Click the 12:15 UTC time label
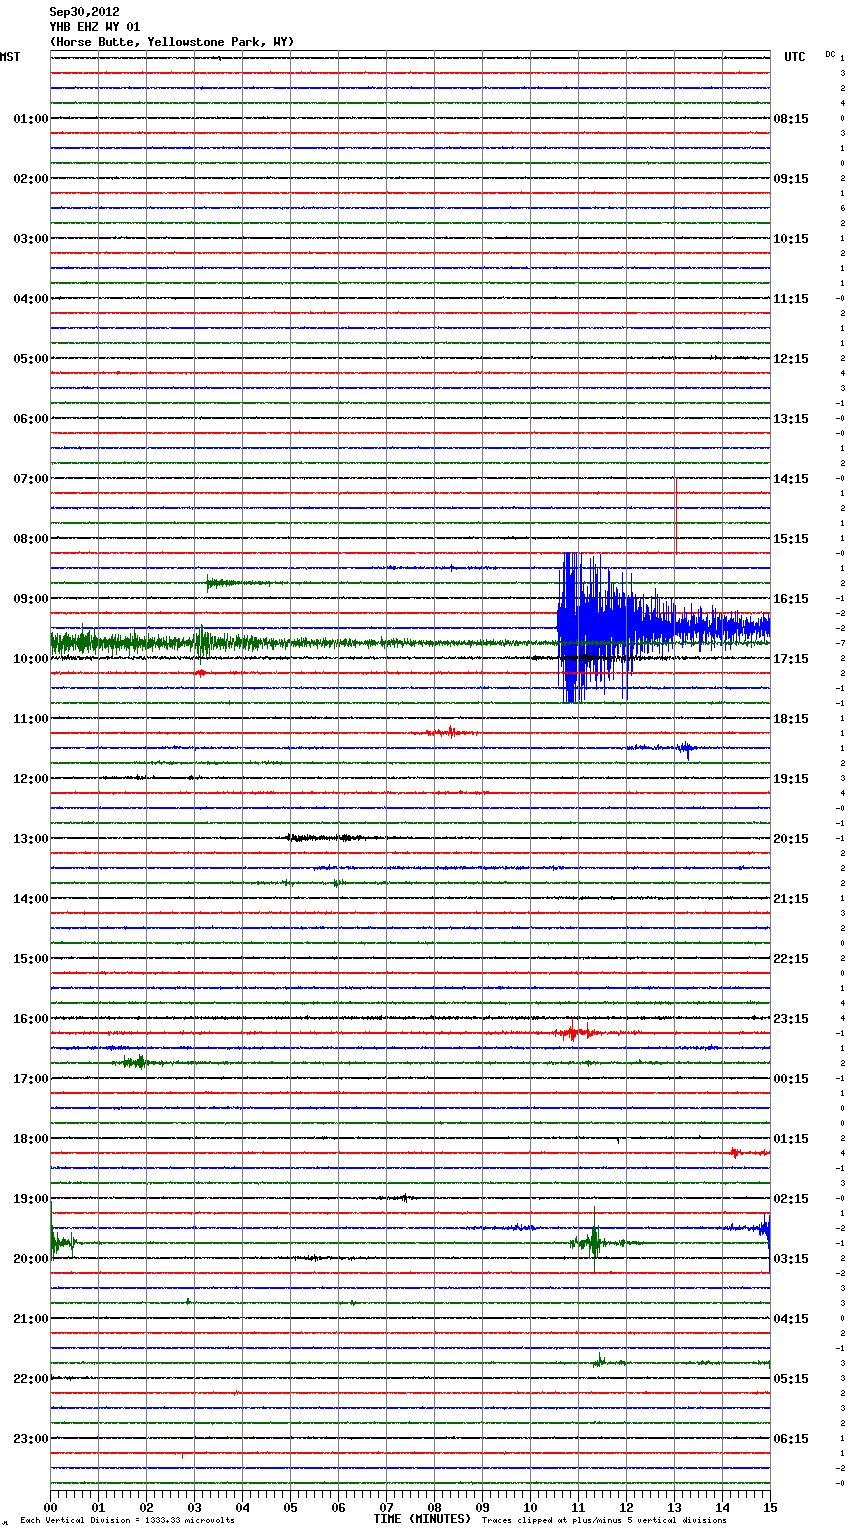Screen dimensions: 850x1534 791,359
